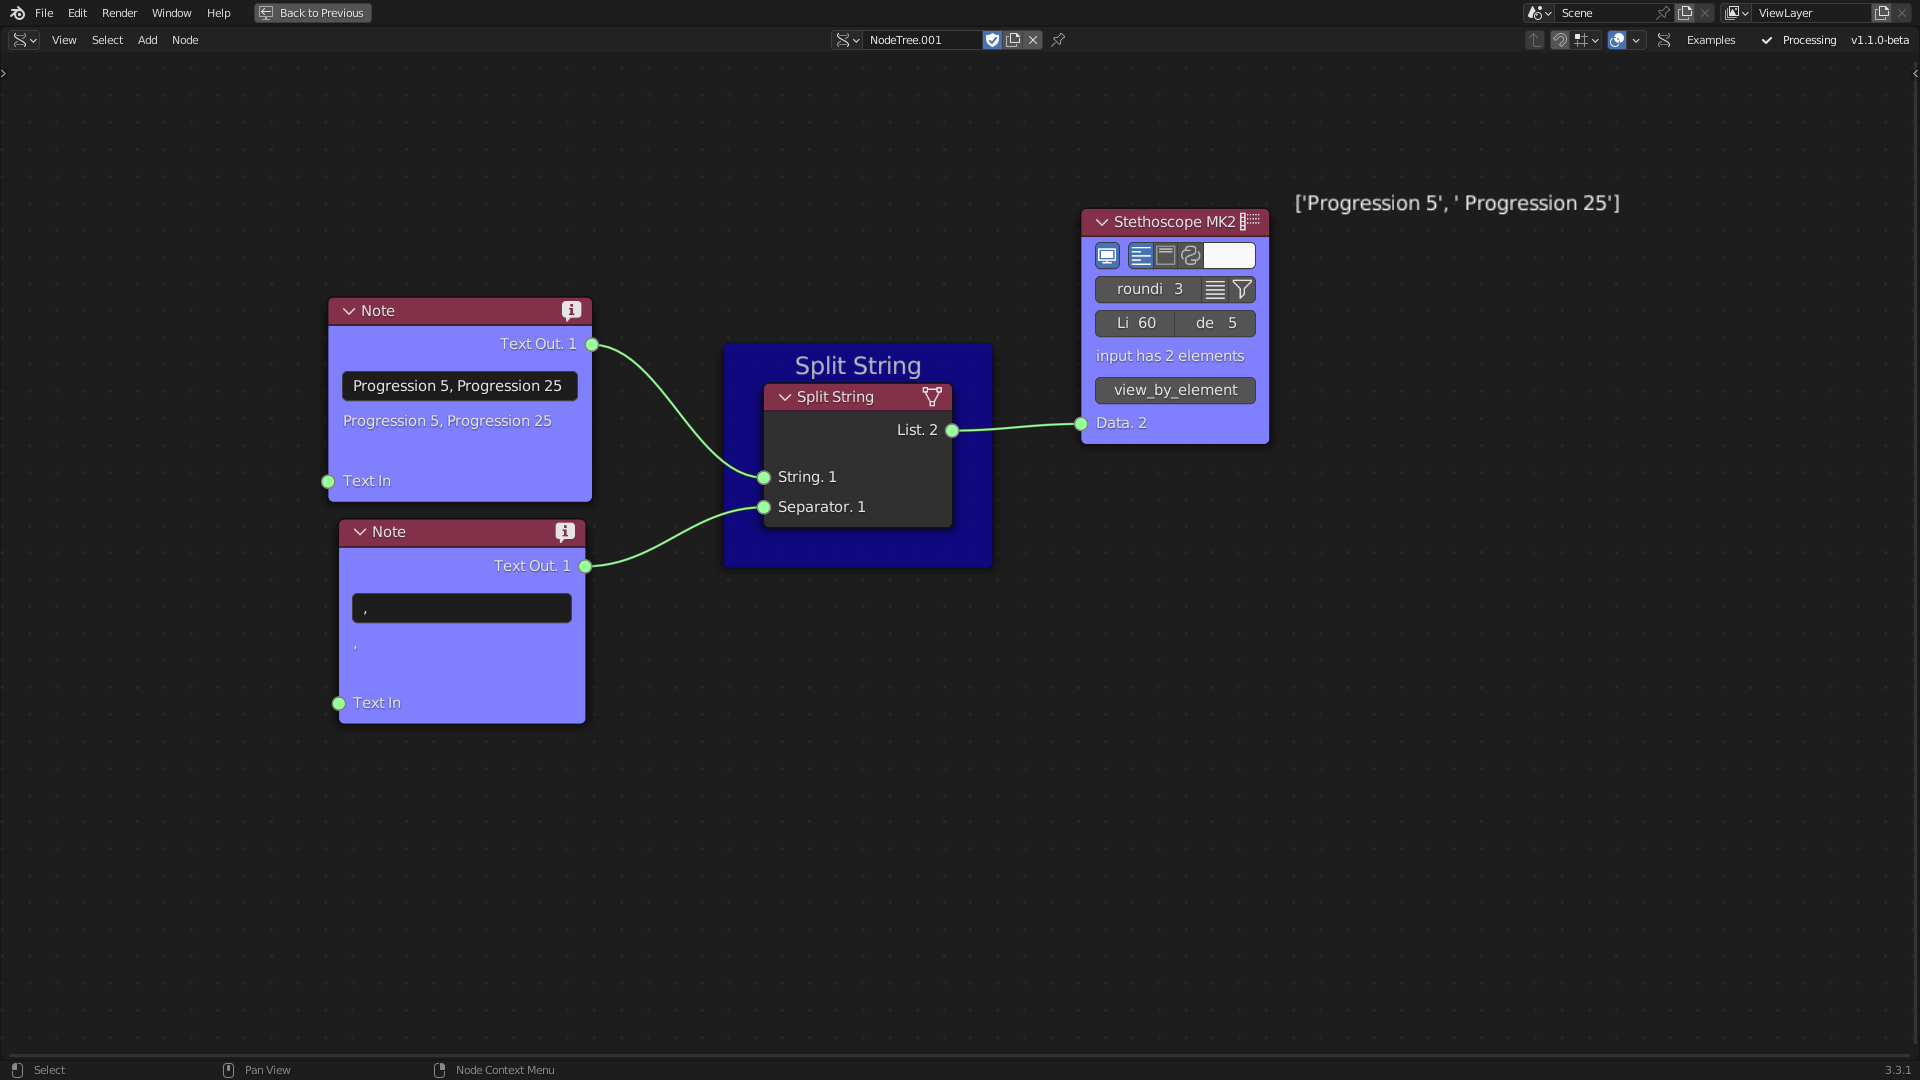Open the Add menu
Image resolution: width=1920 pixels, height=1080 pixels.
(x=147, y=40)
